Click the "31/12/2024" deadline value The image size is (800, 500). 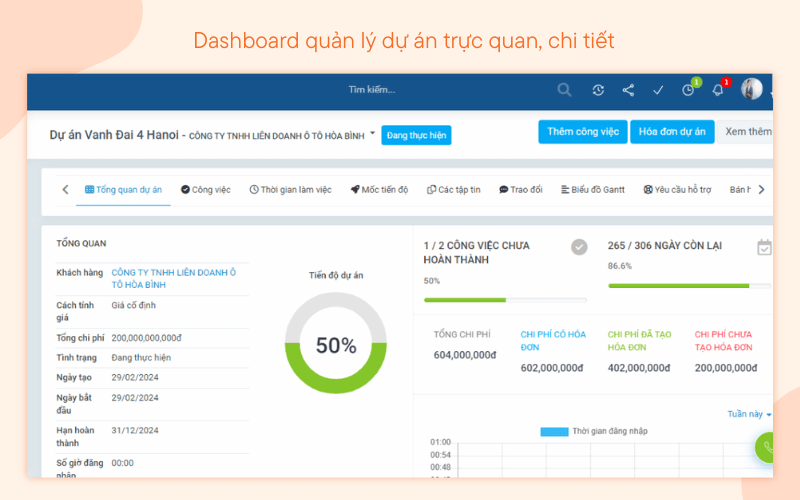[135, 431]
